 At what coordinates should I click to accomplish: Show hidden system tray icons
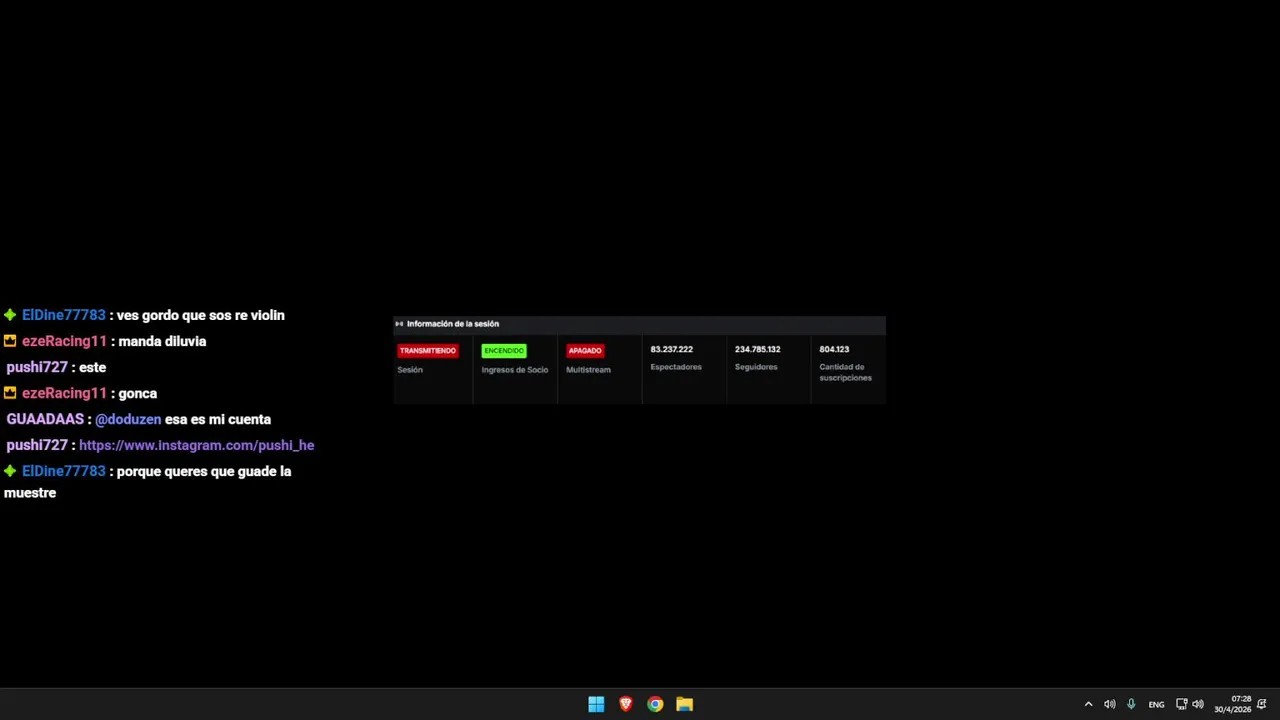tap(1088, 704)
